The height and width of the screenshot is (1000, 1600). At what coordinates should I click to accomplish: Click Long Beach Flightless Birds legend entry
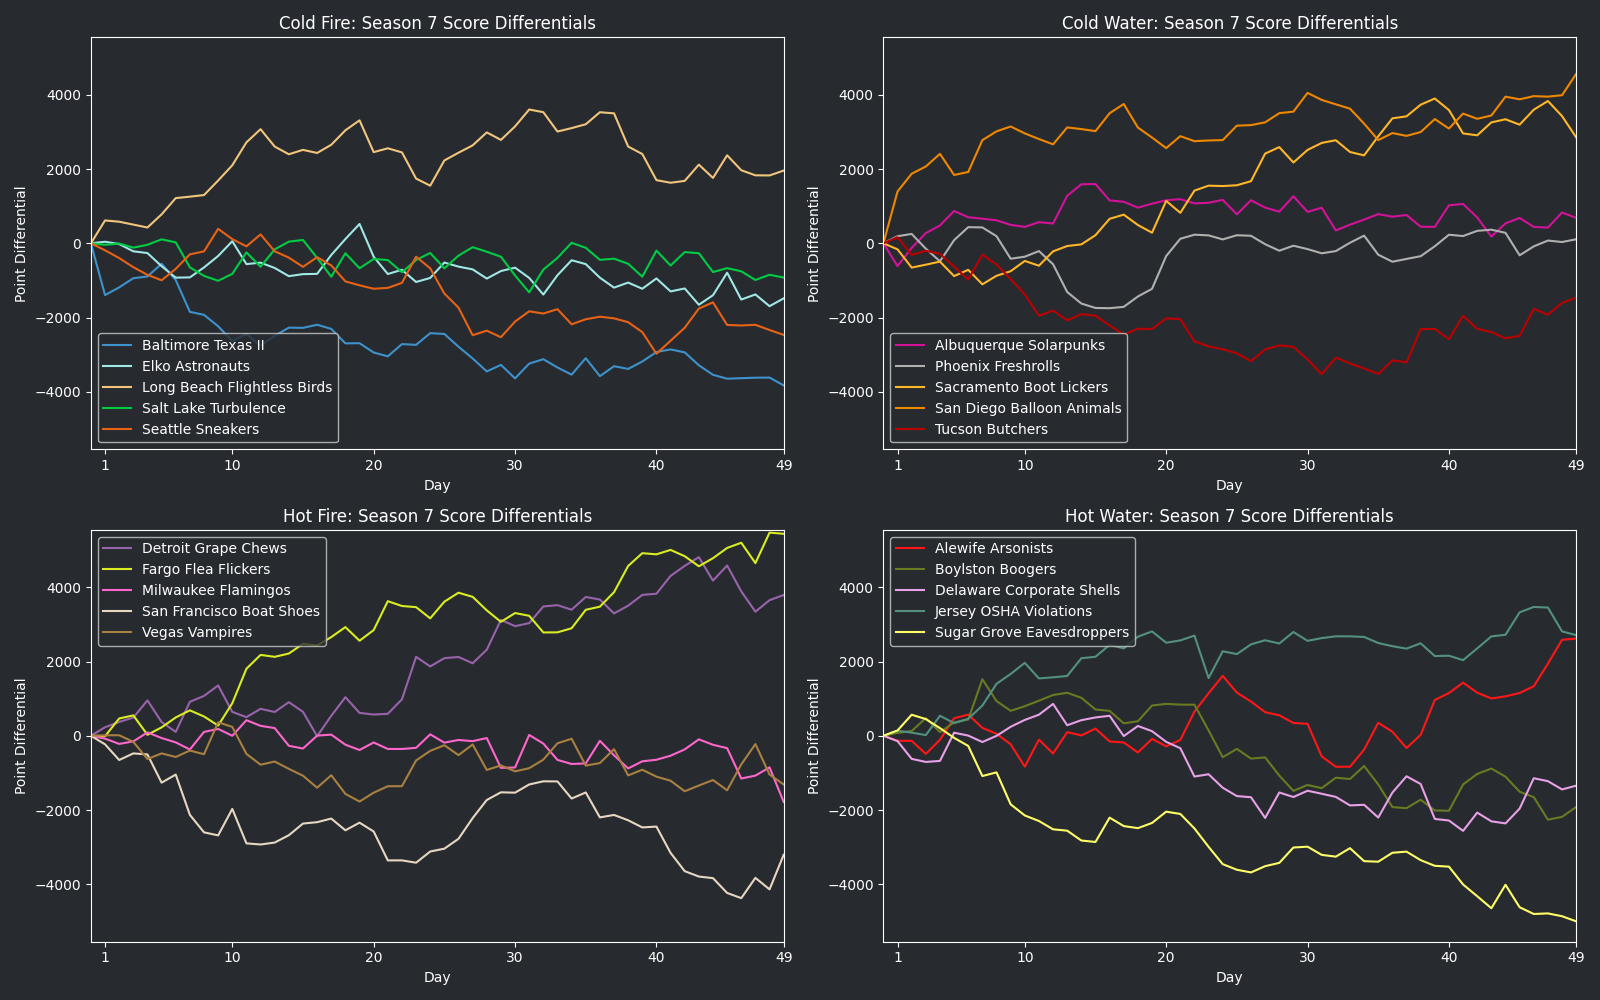[x=236, y=387]
